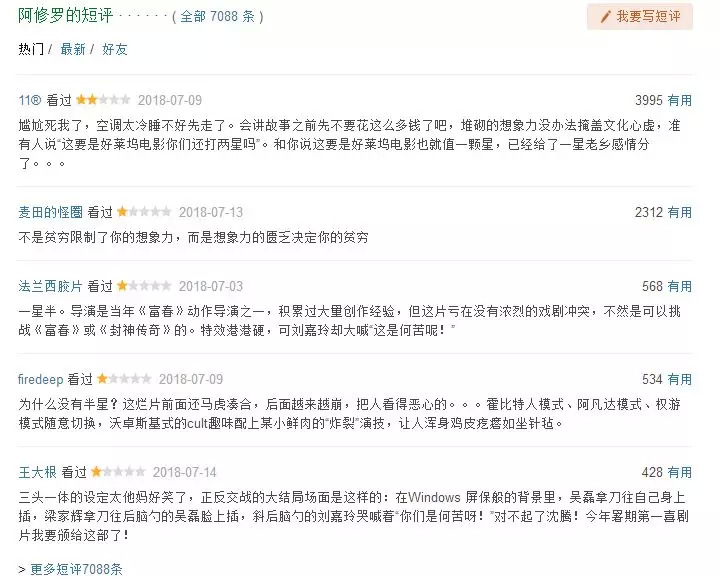Switch to the 热门 tab
Screen dimensions: 721x579
click(31, 49)
